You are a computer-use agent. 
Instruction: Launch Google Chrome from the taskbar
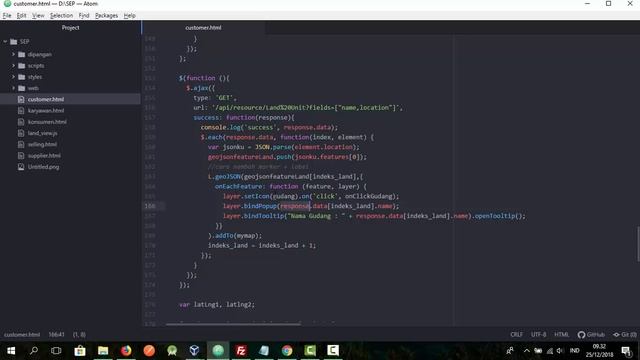(287, 351)
